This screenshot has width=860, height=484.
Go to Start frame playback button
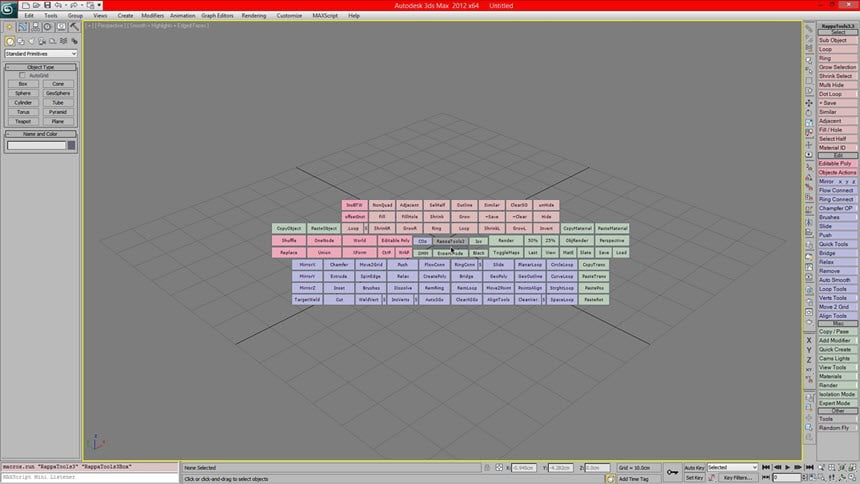(766, 468)
